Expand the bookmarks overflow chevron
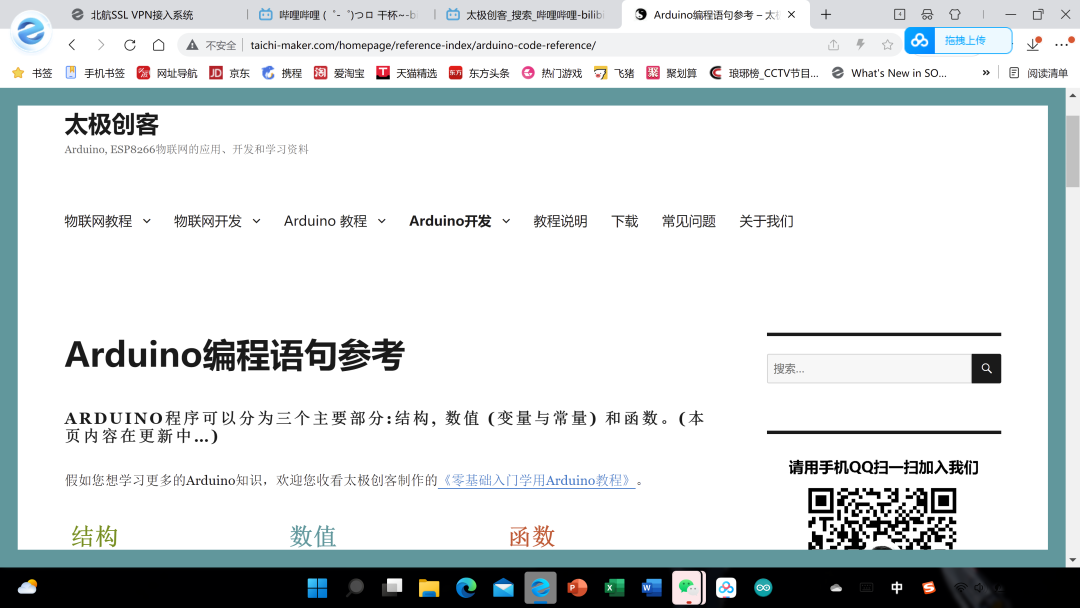 pyautogui.click(x=986, y=73)
